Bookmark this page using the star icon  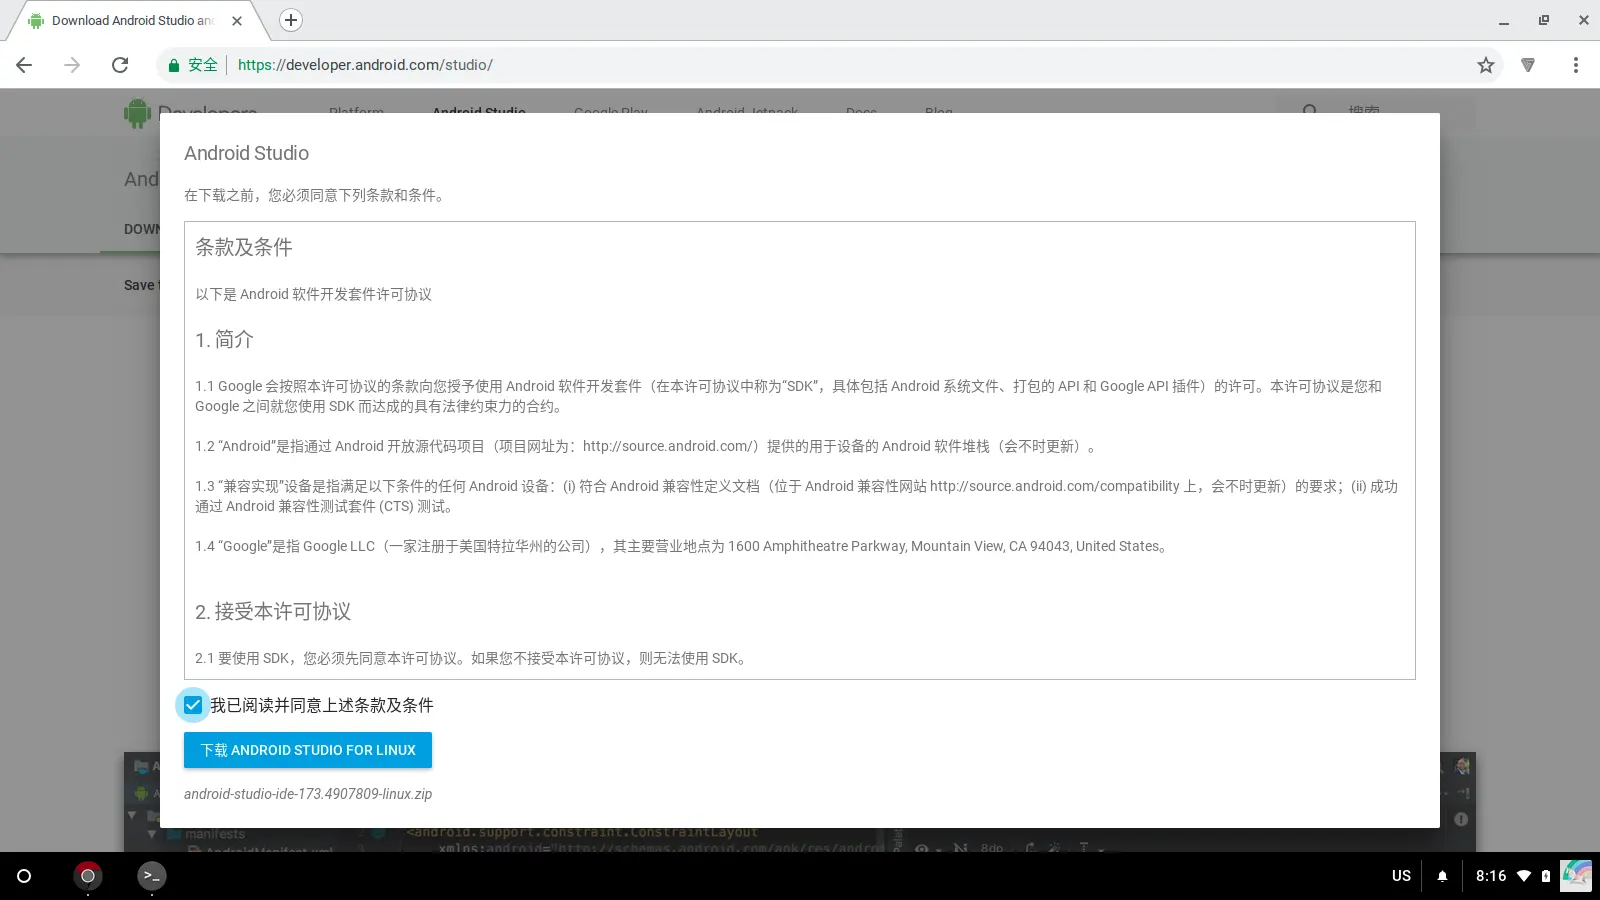[x=1486, y=64]
